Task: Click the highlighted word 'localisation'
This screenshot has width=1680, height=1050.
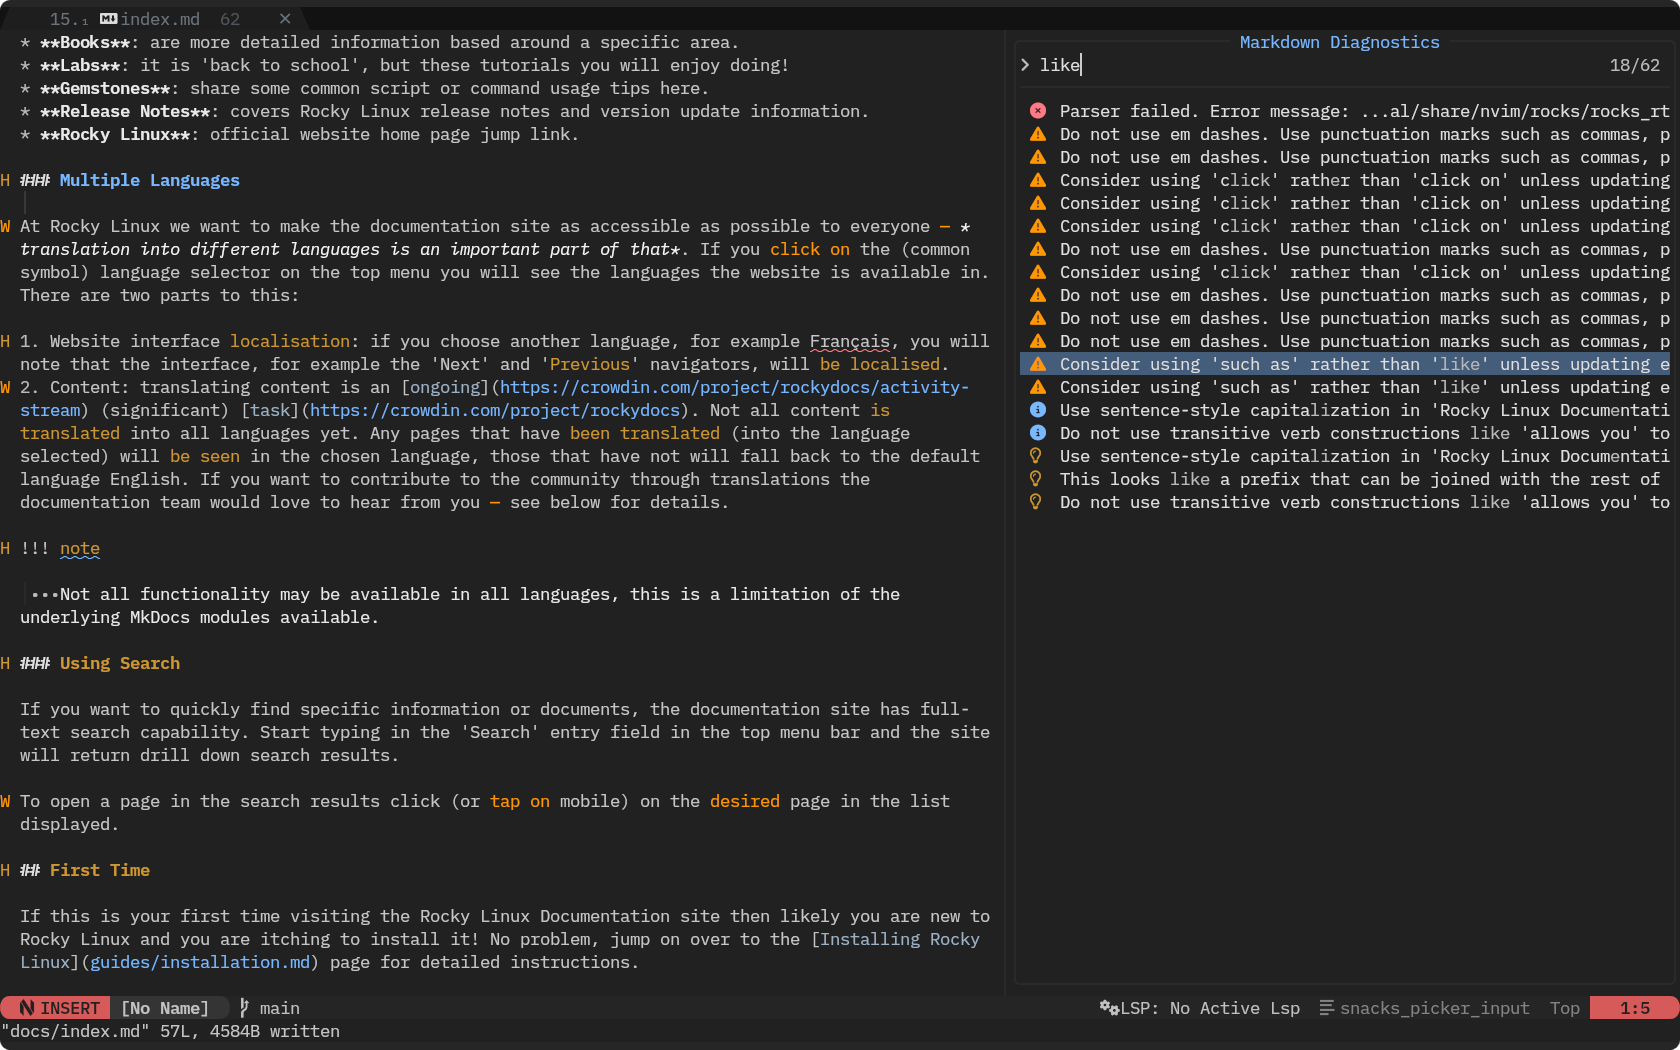Action: (290, 341)
